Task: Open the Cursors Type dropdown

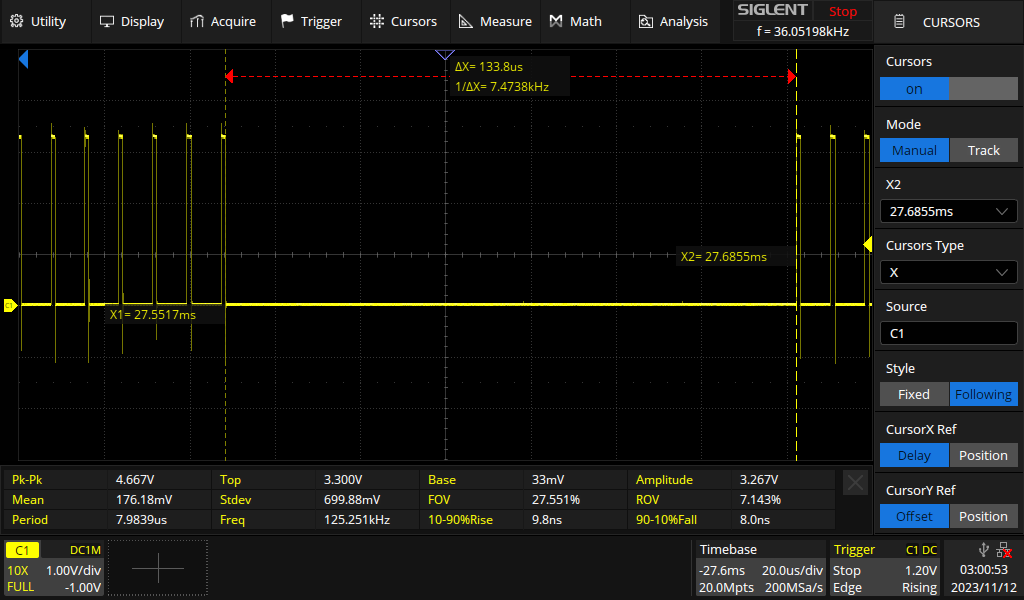Action: click(x=948, y=273)
